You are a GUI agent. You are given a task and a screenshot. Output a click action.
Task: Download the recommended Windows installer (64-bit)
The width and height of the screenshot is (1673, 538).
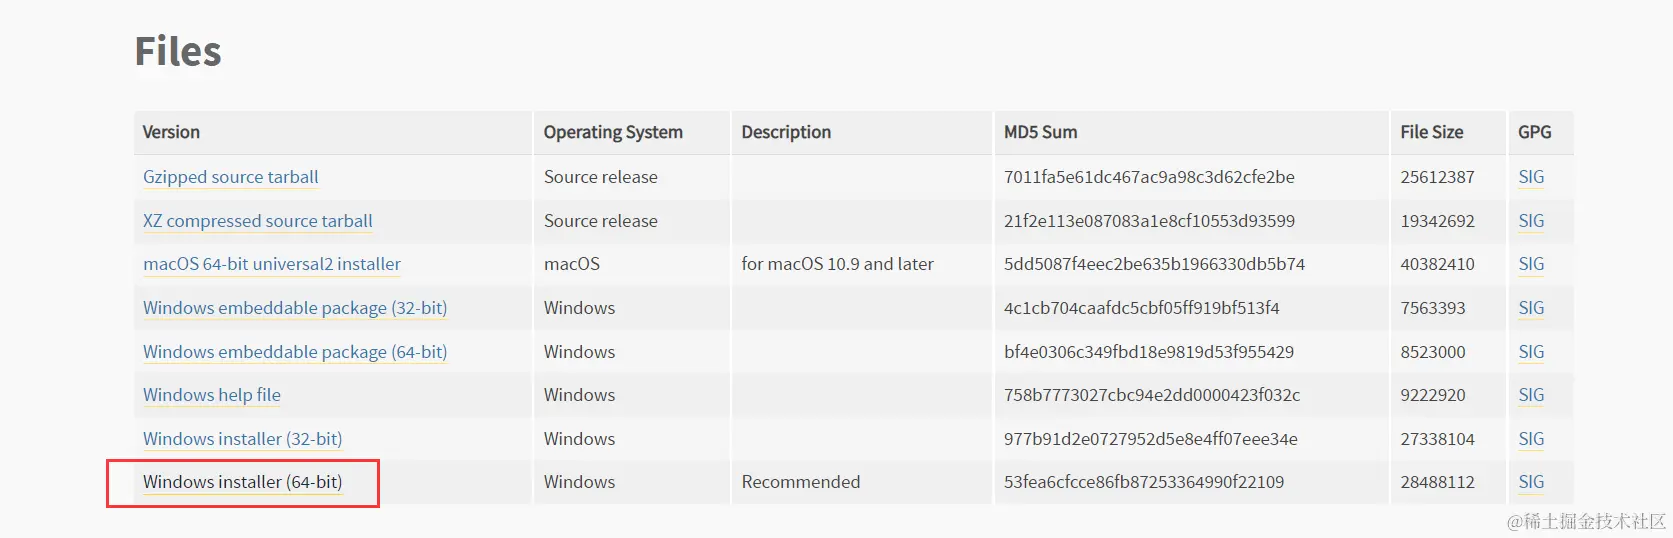[x=242, y=482]
